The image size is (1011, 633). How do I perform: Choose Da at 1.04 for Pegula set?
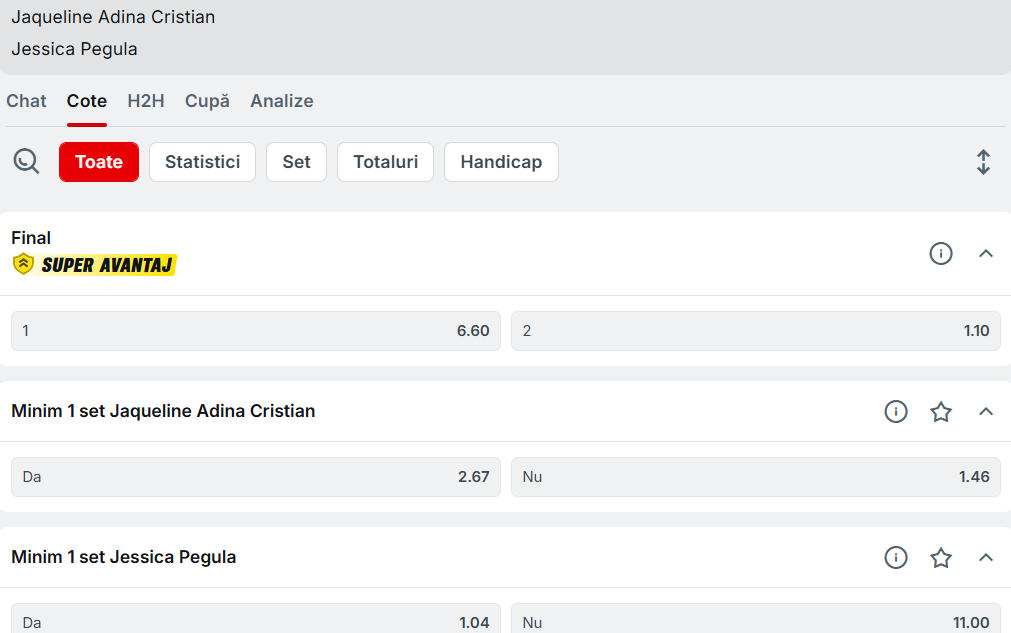click(256, 621)
